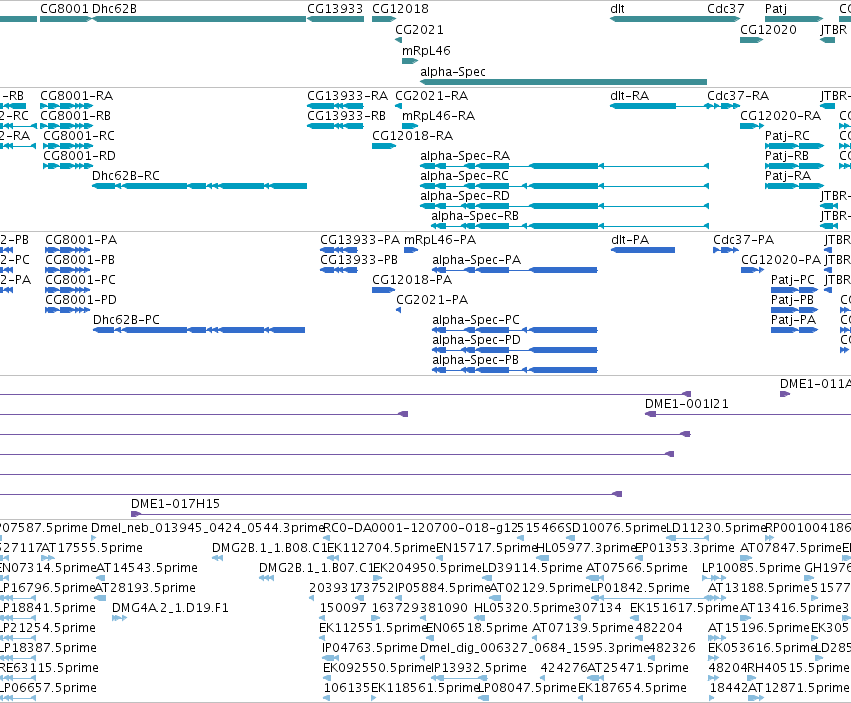Select the CG13933-RB transcript label
851x703 pixels.
click(346, 116)
